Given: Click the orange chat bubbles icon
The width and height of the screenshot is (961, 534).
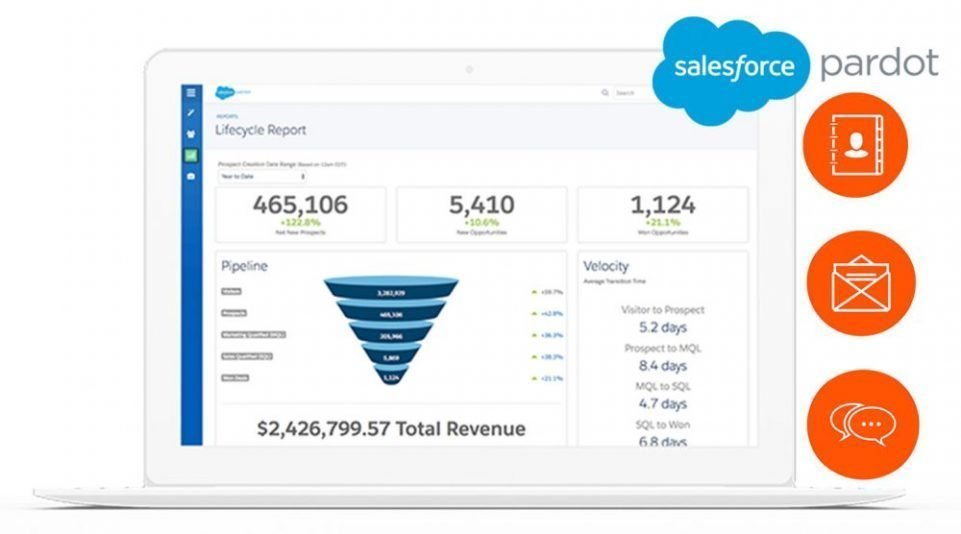Looking at the screenshot, I should [863, 424].
